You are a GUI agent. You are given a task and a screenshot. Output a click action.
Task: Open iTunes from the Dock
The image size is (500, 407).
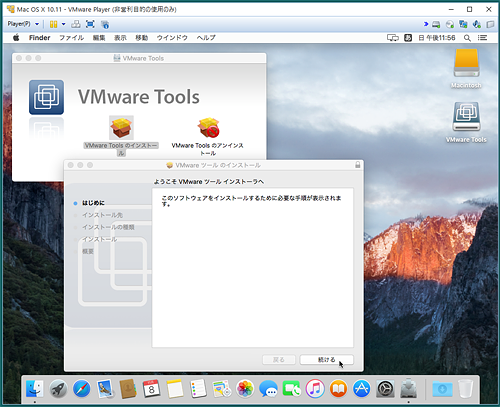click(x=315, y=389)
